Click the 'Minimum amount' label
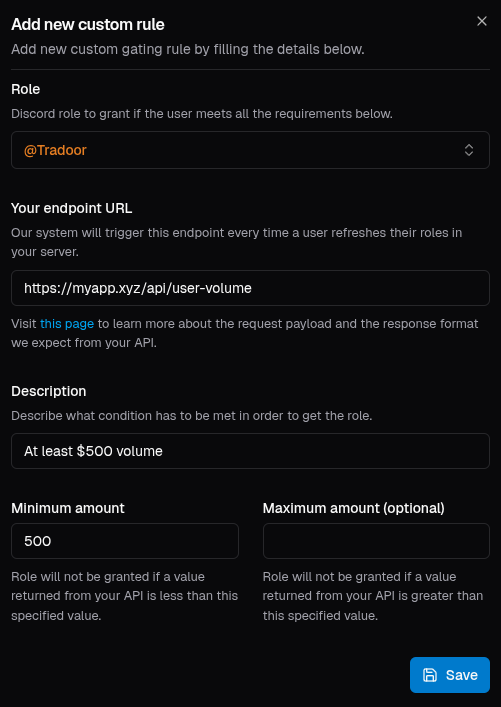 click(68, 508)
